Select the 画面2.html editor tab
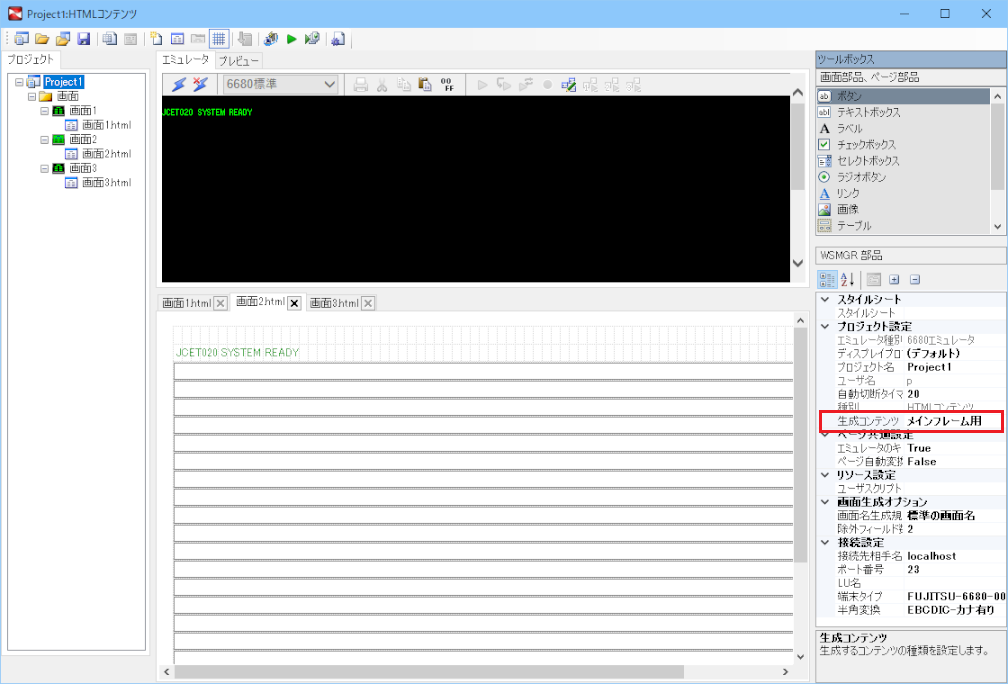This screenshot has width=1008, height=684. coord(260,302)
